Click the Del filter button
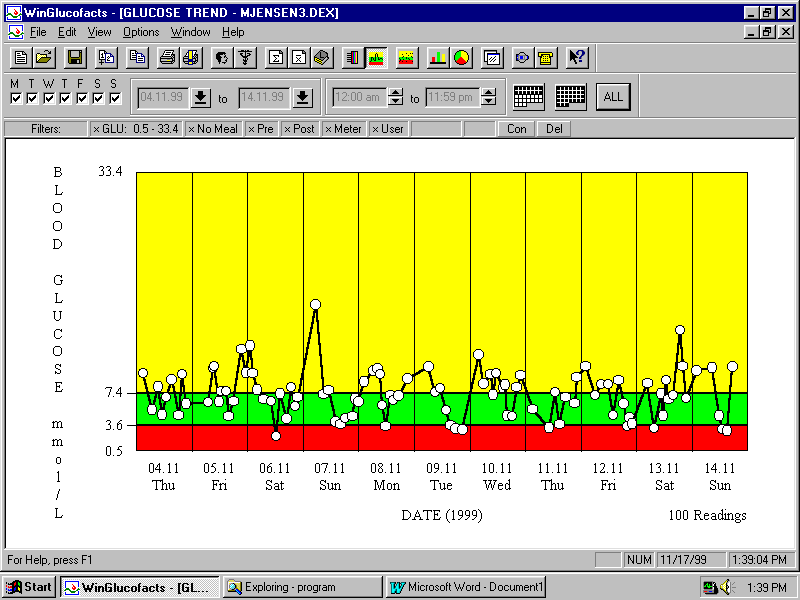The width and height of the screenshot is (800, 600). tap(552, 129)
